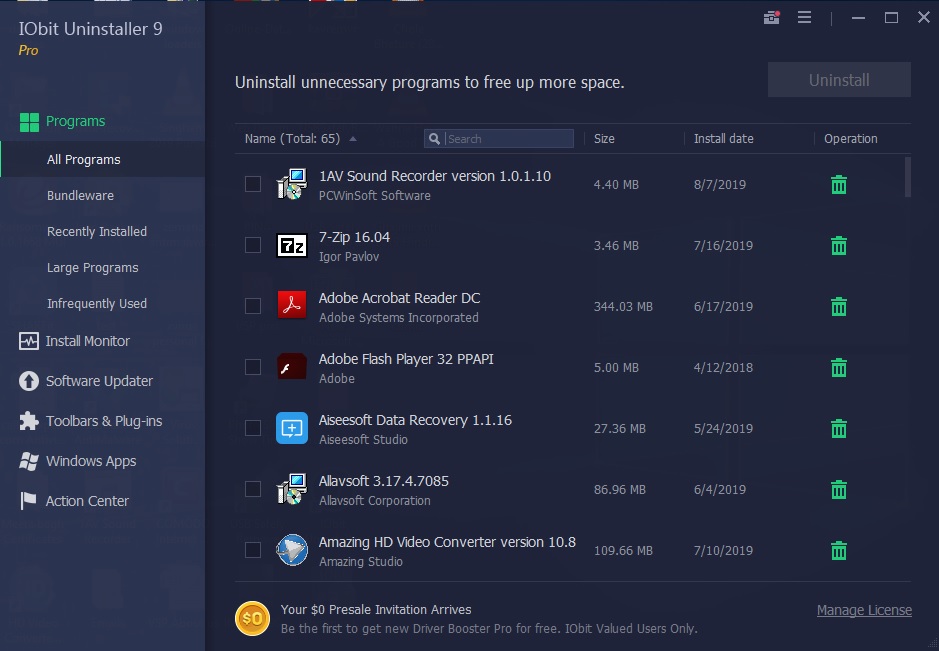Click the Windows Apps label
The image size is (939, 651).
91,461
